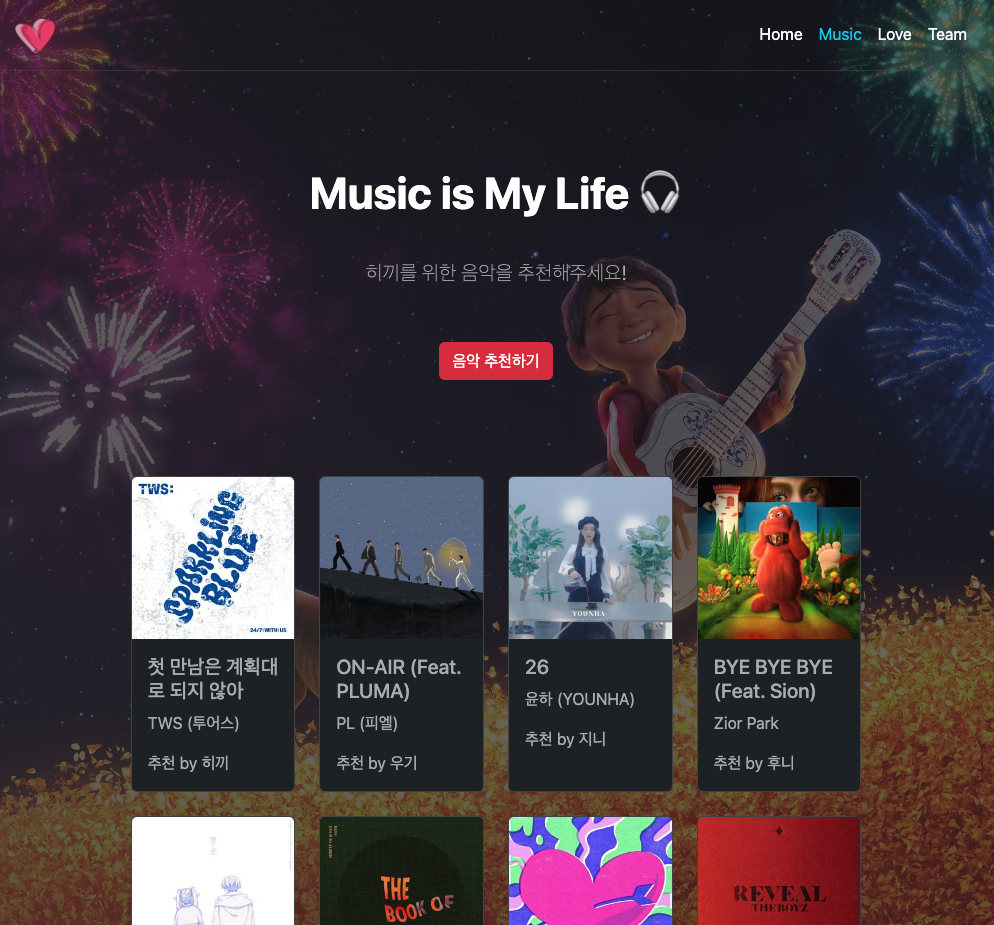Image resolution: width=994 pixels, height=925 pixels.
Task: Open the YOUNHA album cover image
Action: [x=590, y=558]
